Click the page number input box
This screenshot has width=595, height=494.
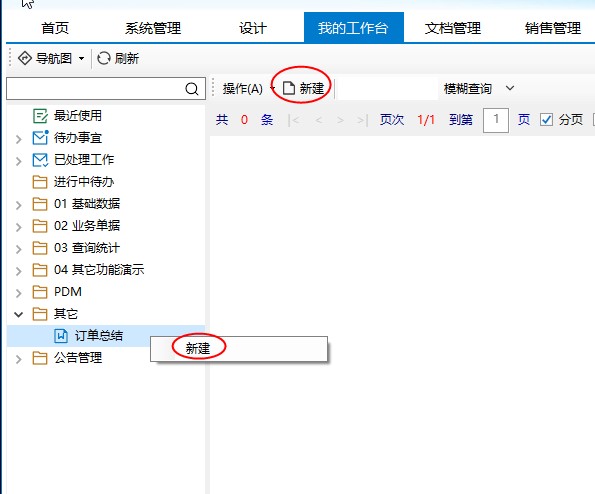pyautogui.click(x=496, y=120)
